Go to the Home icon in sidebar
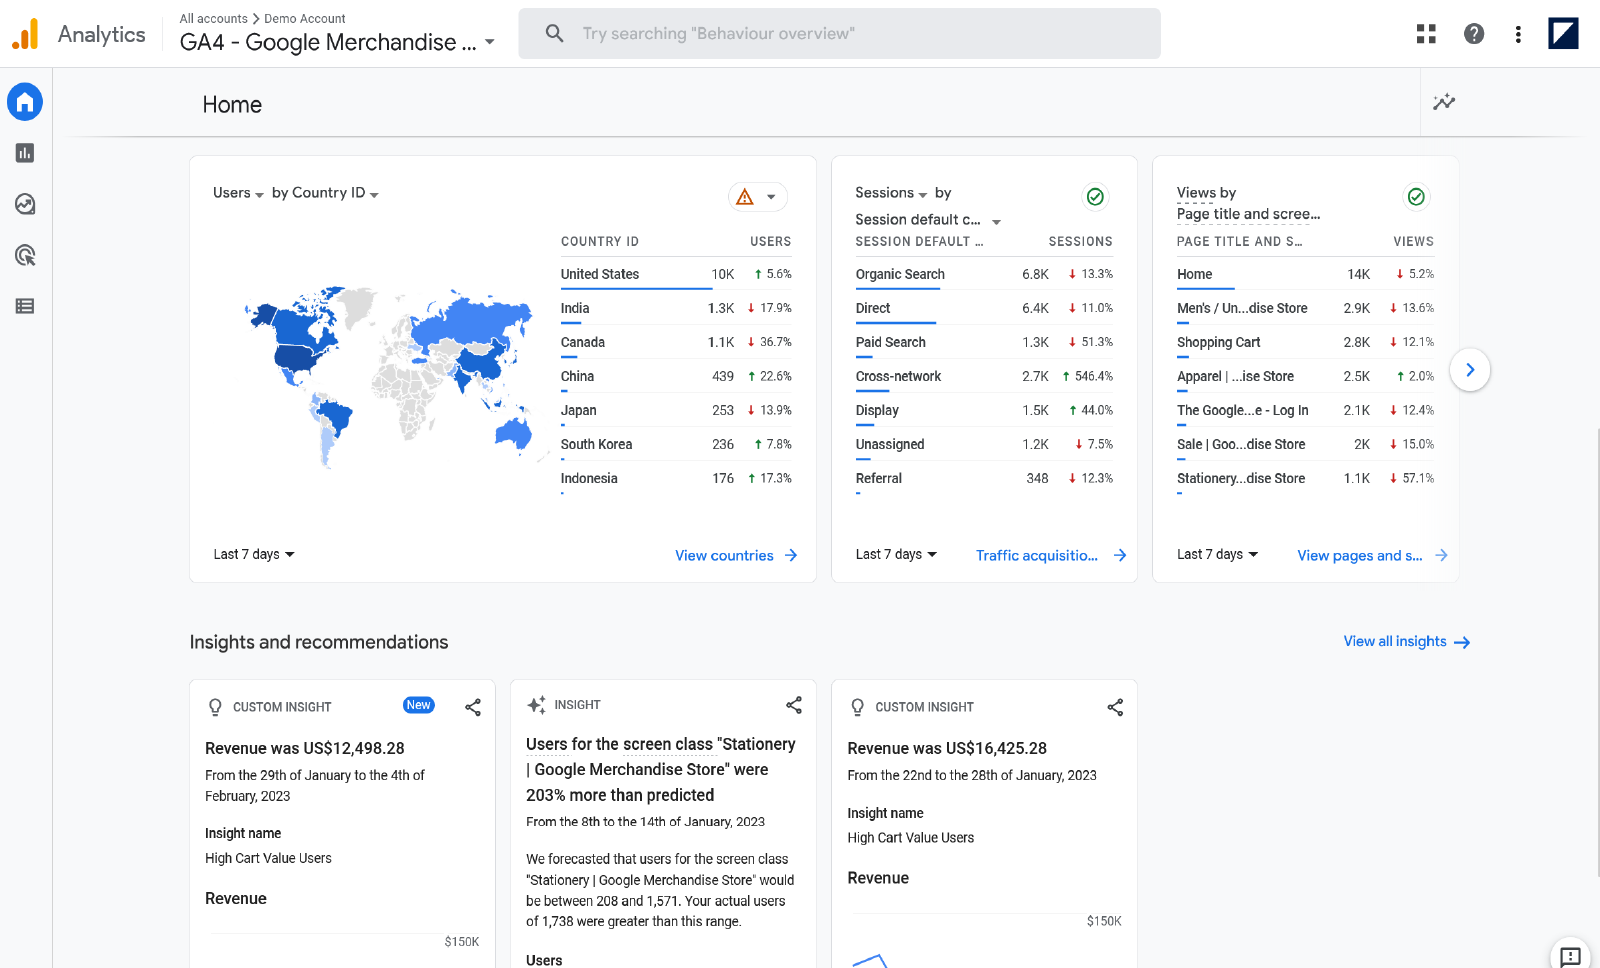 (x=25, y=102)
